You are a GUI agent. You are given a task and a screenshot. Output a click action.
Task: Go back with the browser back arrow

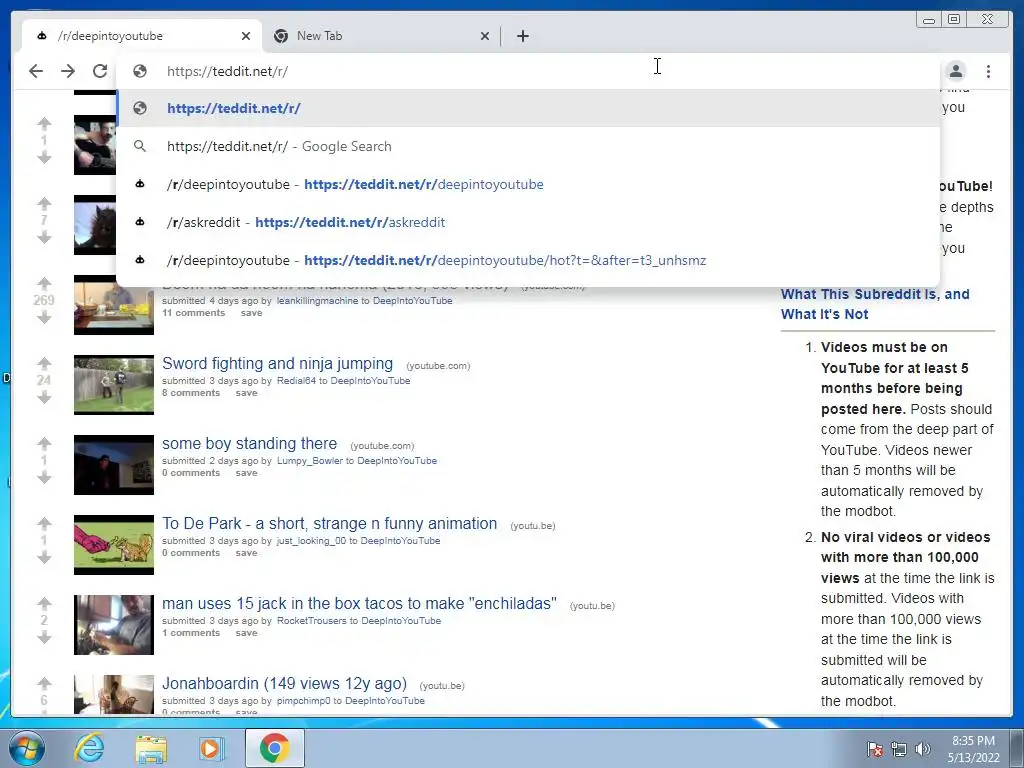tap(36, 71)
